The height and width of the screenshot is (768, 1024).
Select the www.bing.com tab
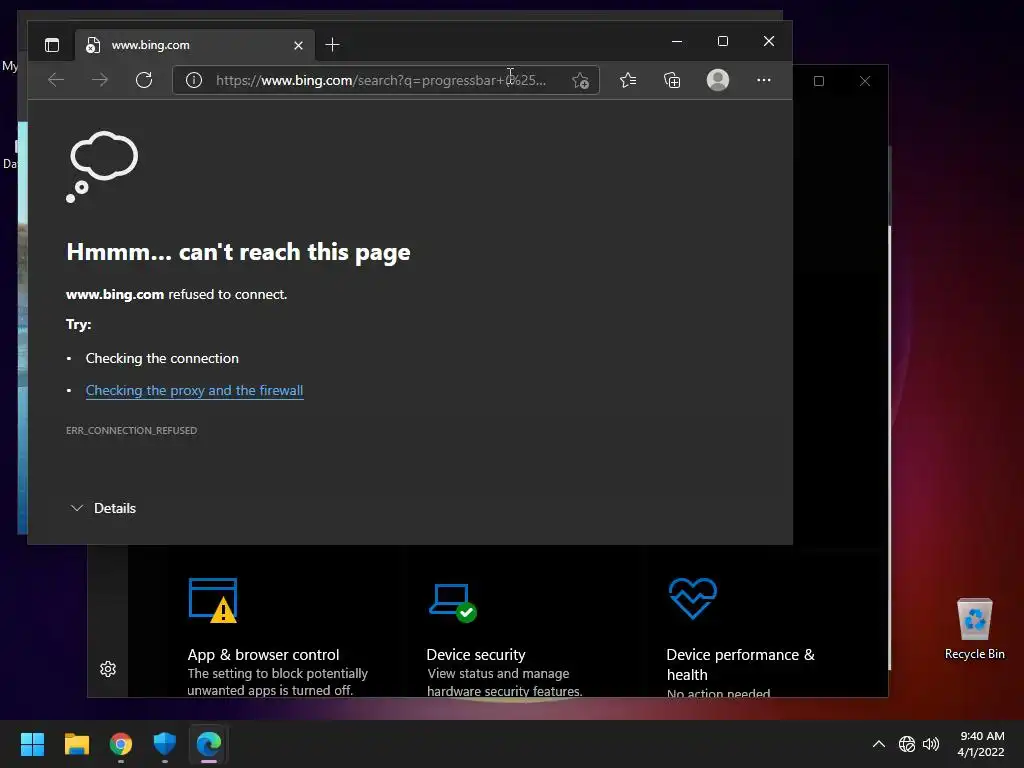[195, 45]
